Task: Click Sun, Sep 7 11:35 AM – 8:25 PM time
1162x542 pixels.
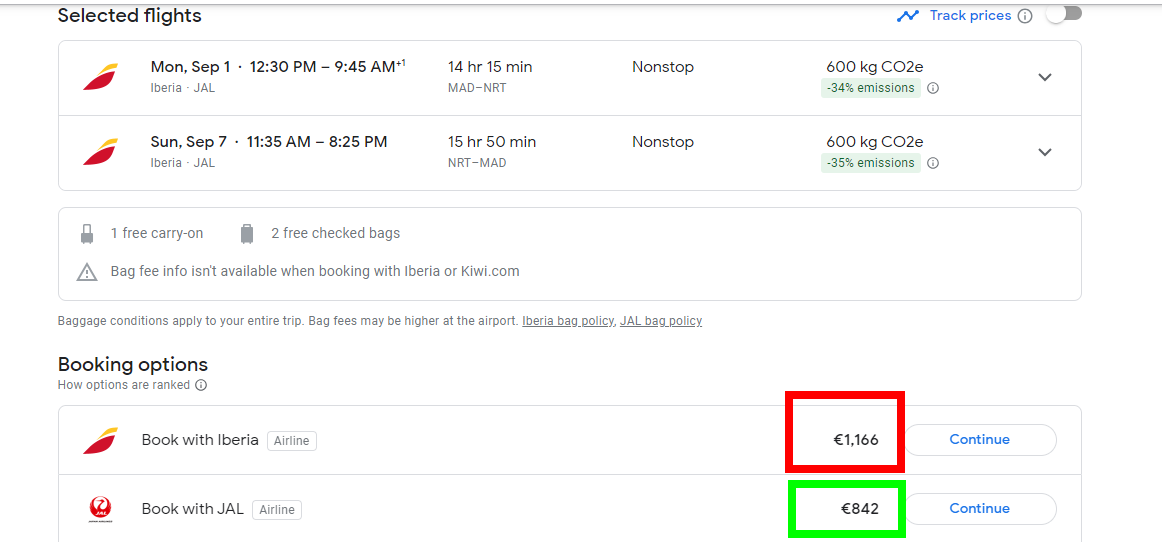Action: tap(269, 142)
